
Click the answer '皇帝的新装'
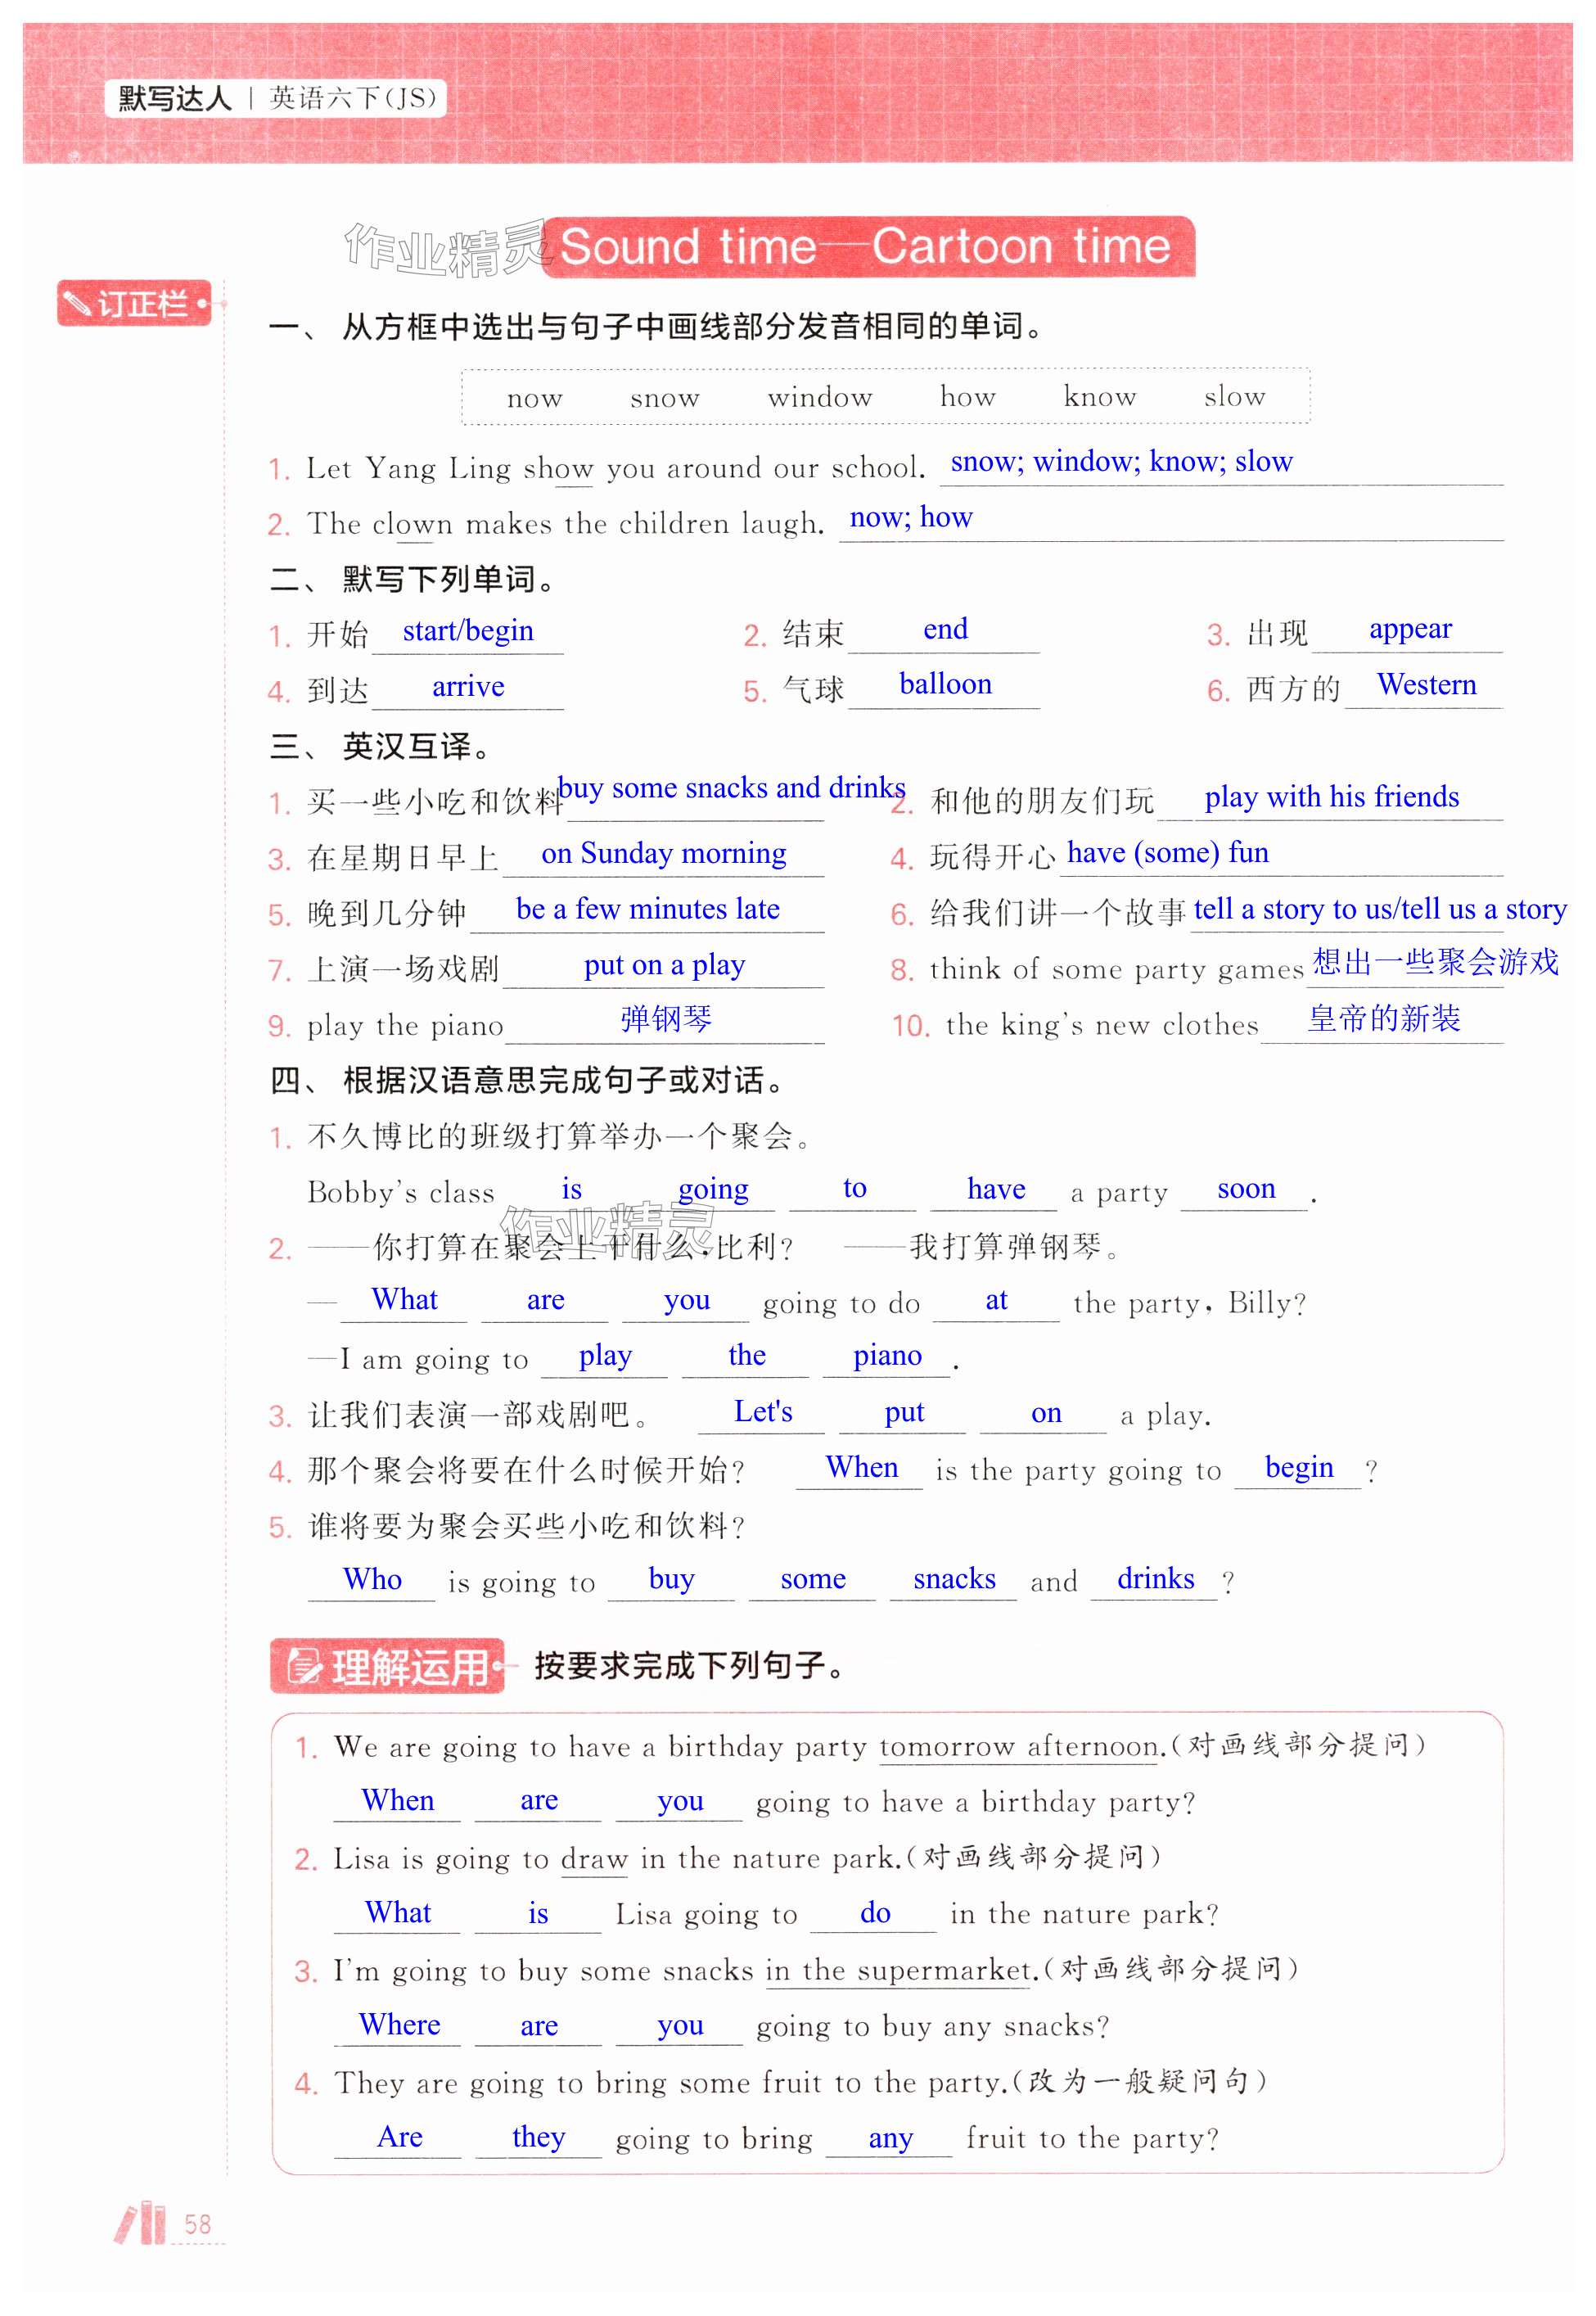[x=1383, y=1019]
